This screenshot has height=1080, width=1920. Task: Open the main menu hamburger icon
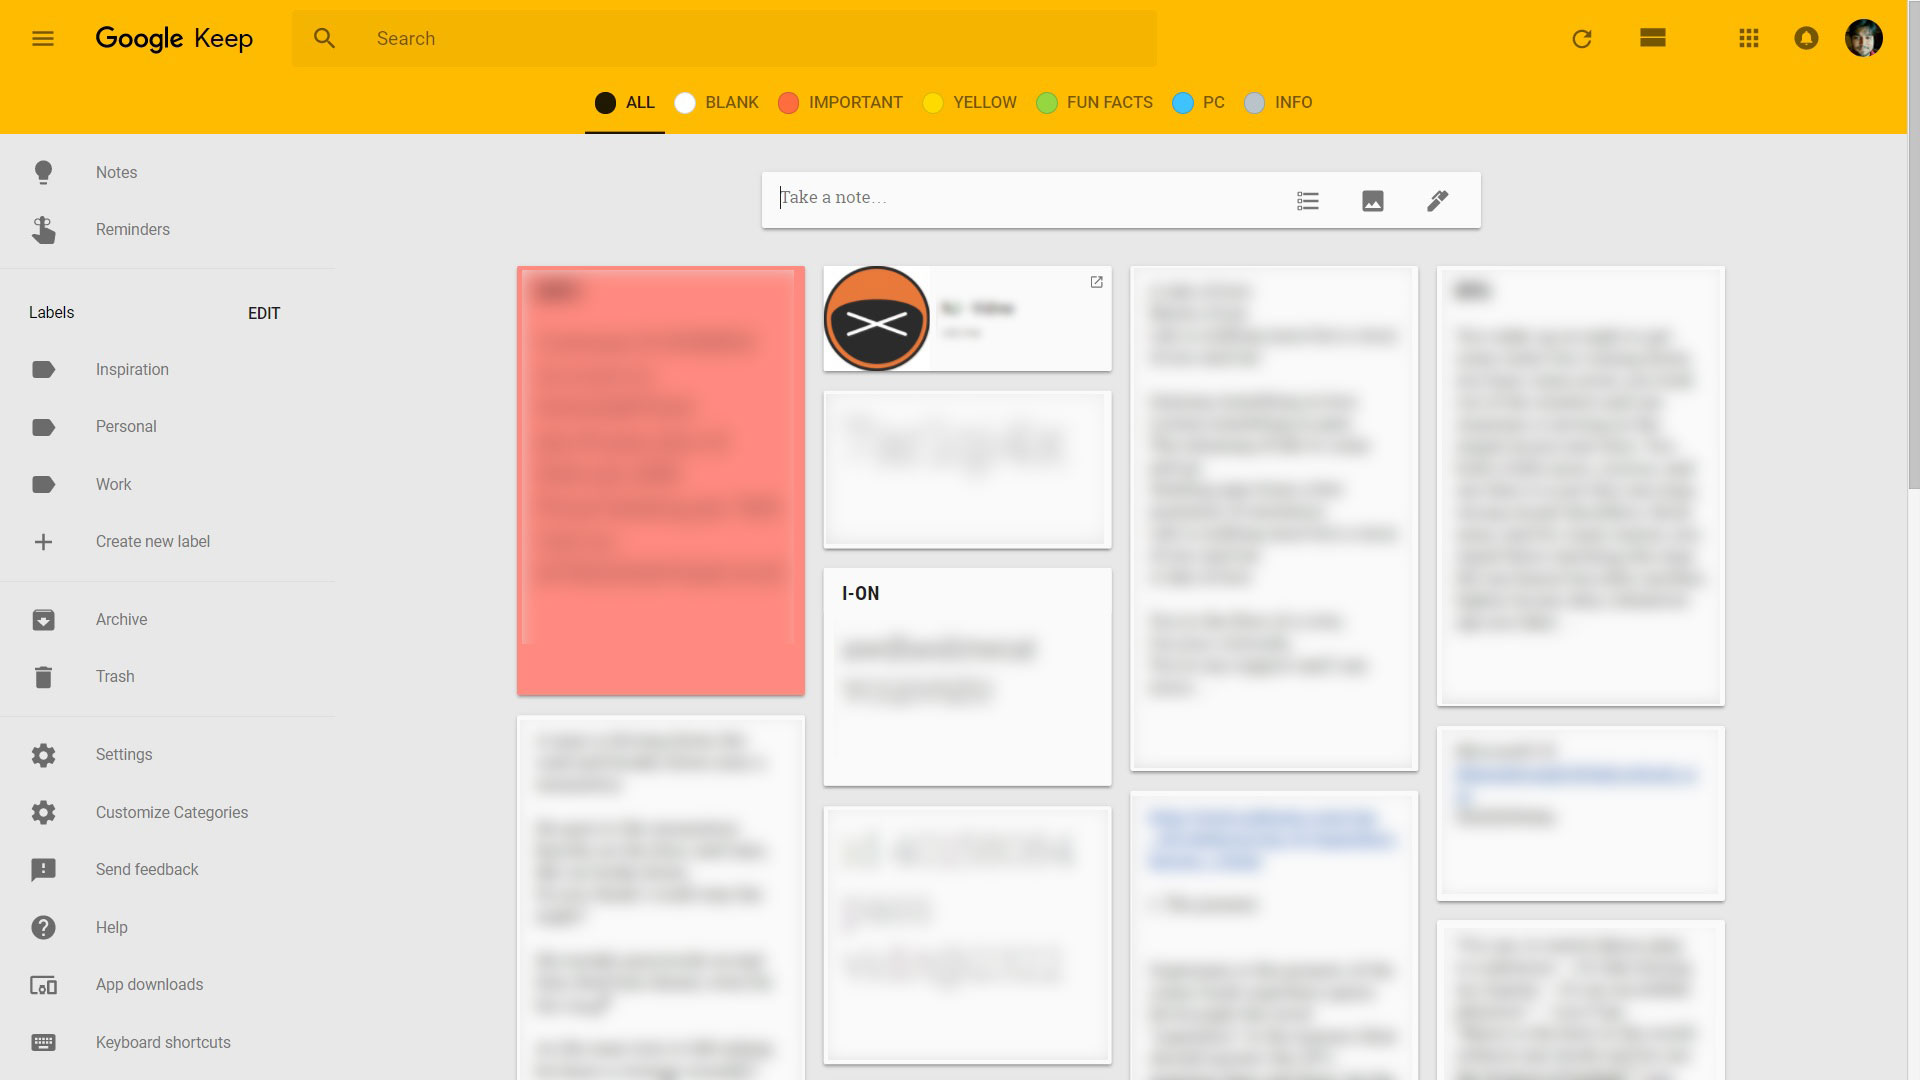tap(43, 39)
